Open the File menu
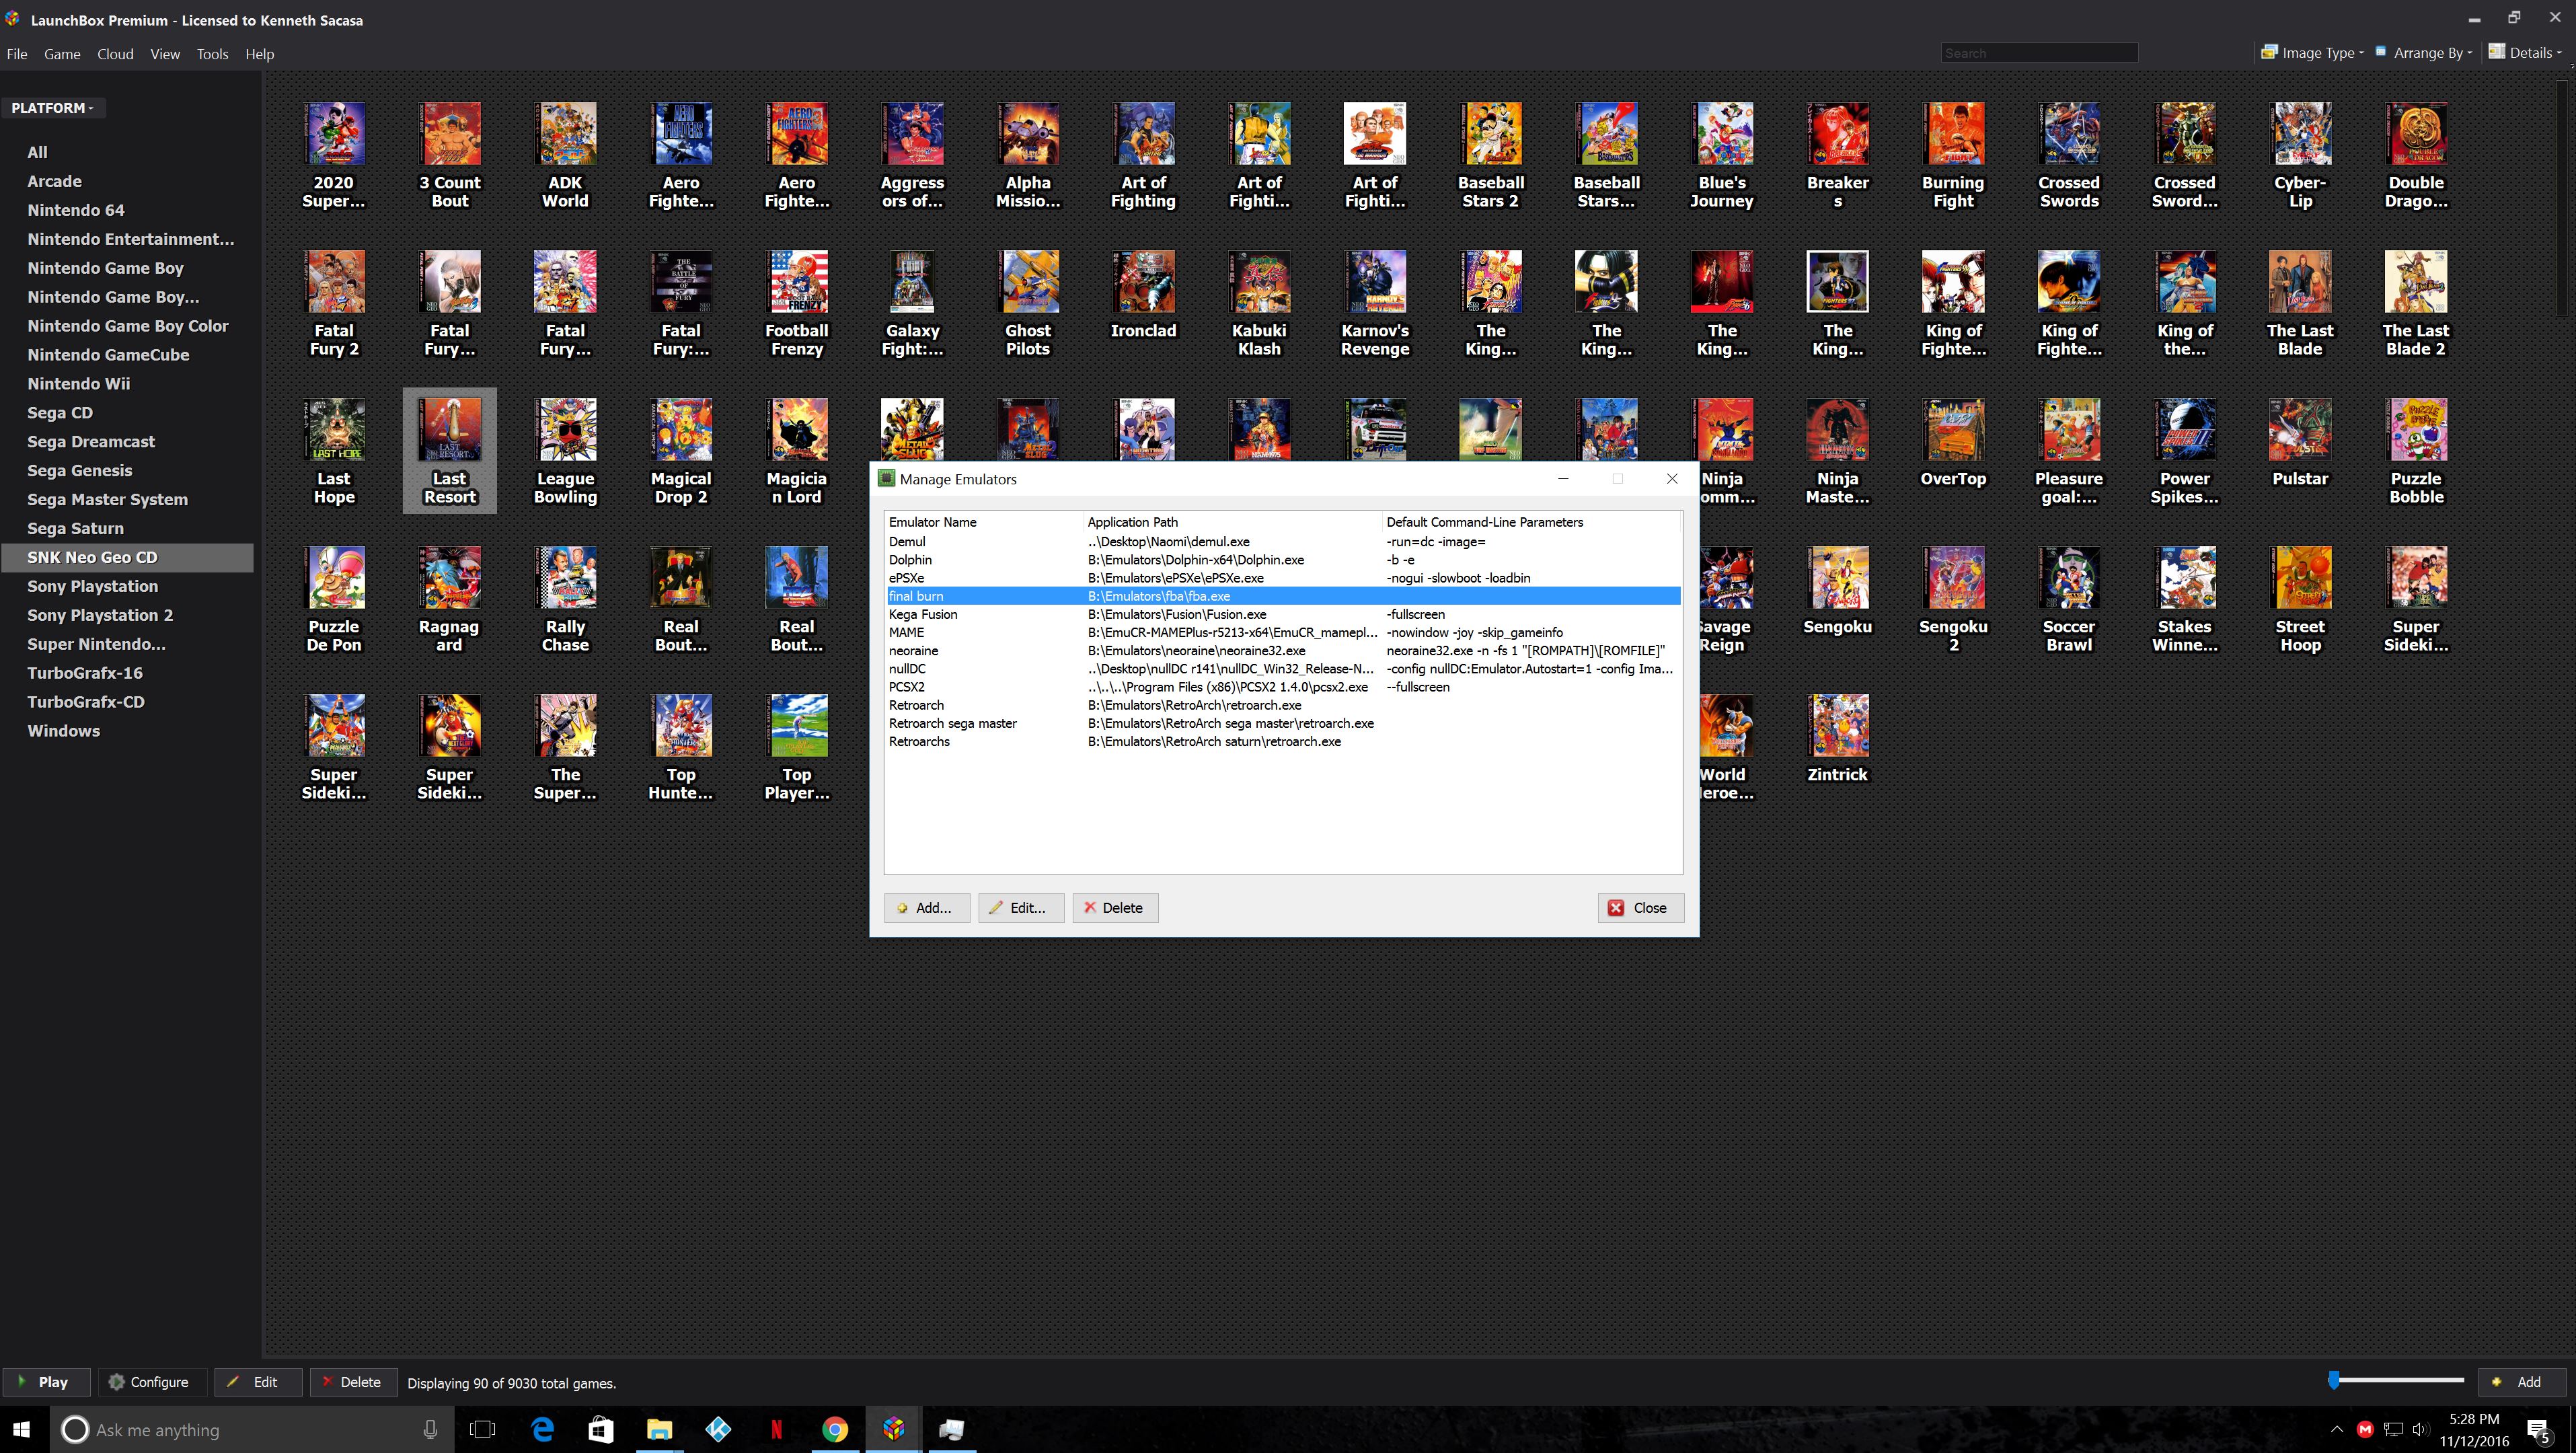 [x=17, y=54]
